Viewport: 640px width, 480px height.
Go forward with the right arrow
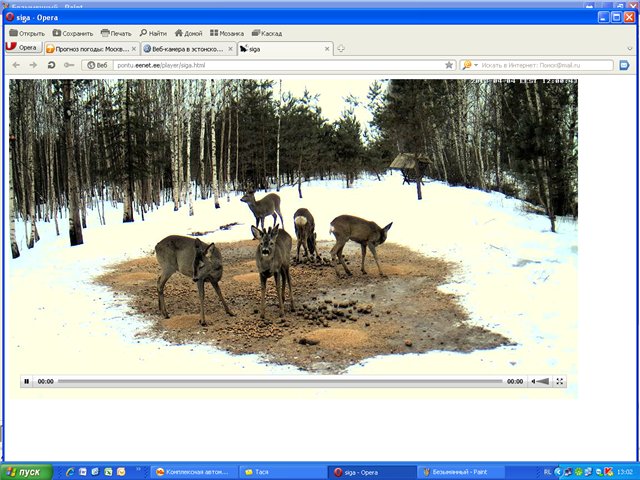tap(33, 65)
